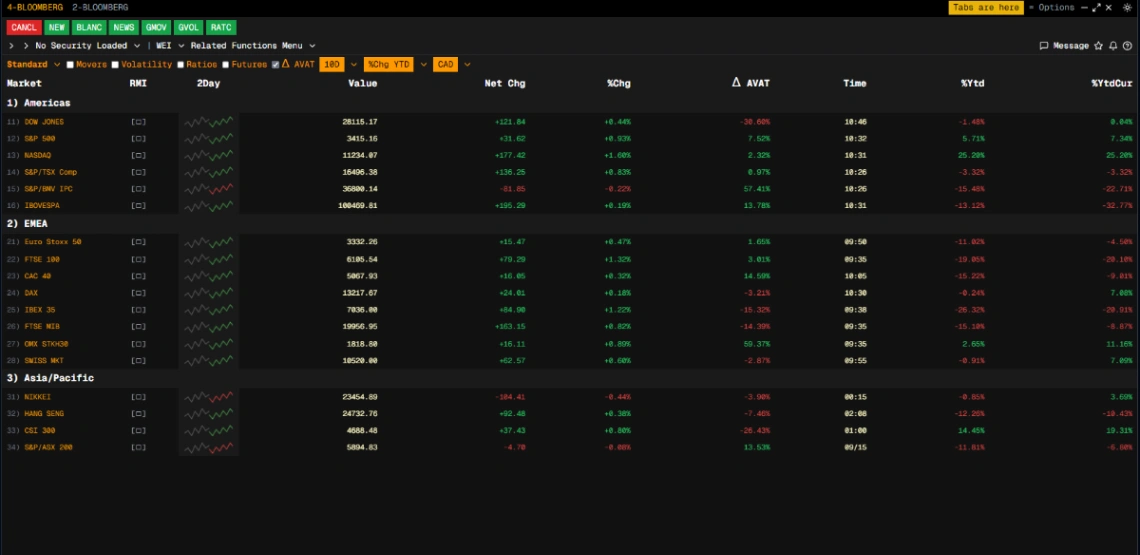Click the RMI icon for OMX STKH30

[x=138, y=343]
